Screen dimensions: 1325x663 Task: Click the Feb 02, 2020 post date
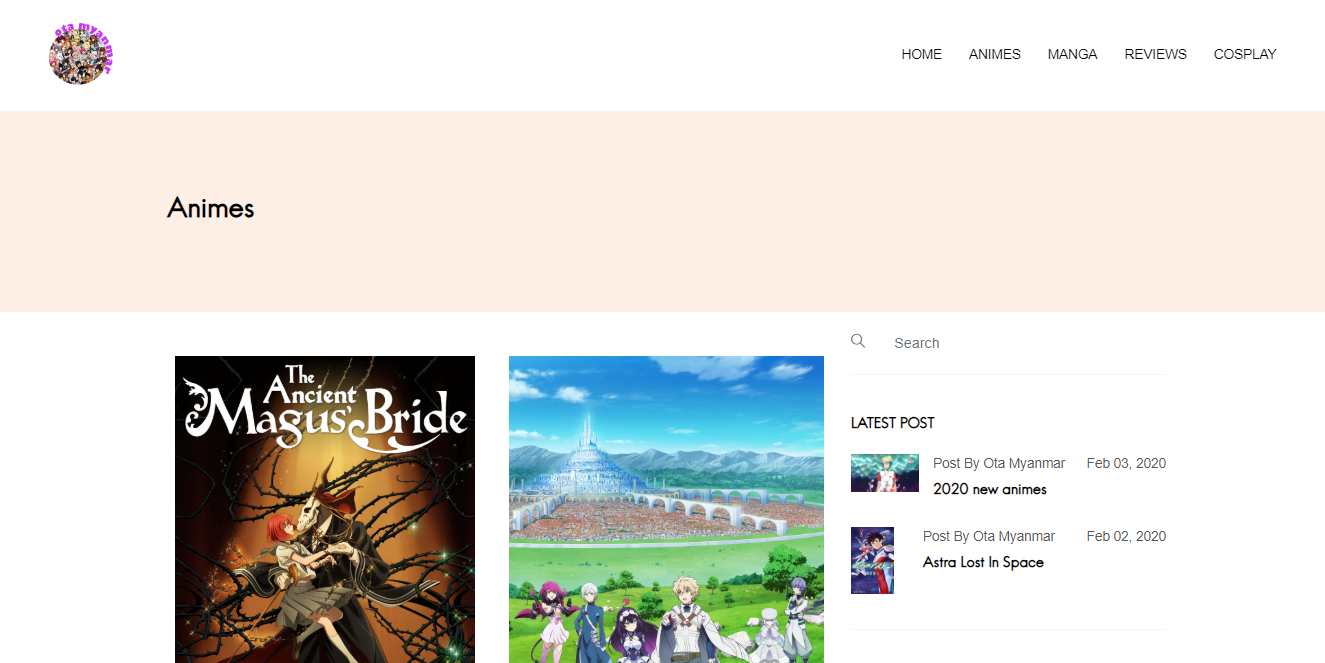(1126, 536)
